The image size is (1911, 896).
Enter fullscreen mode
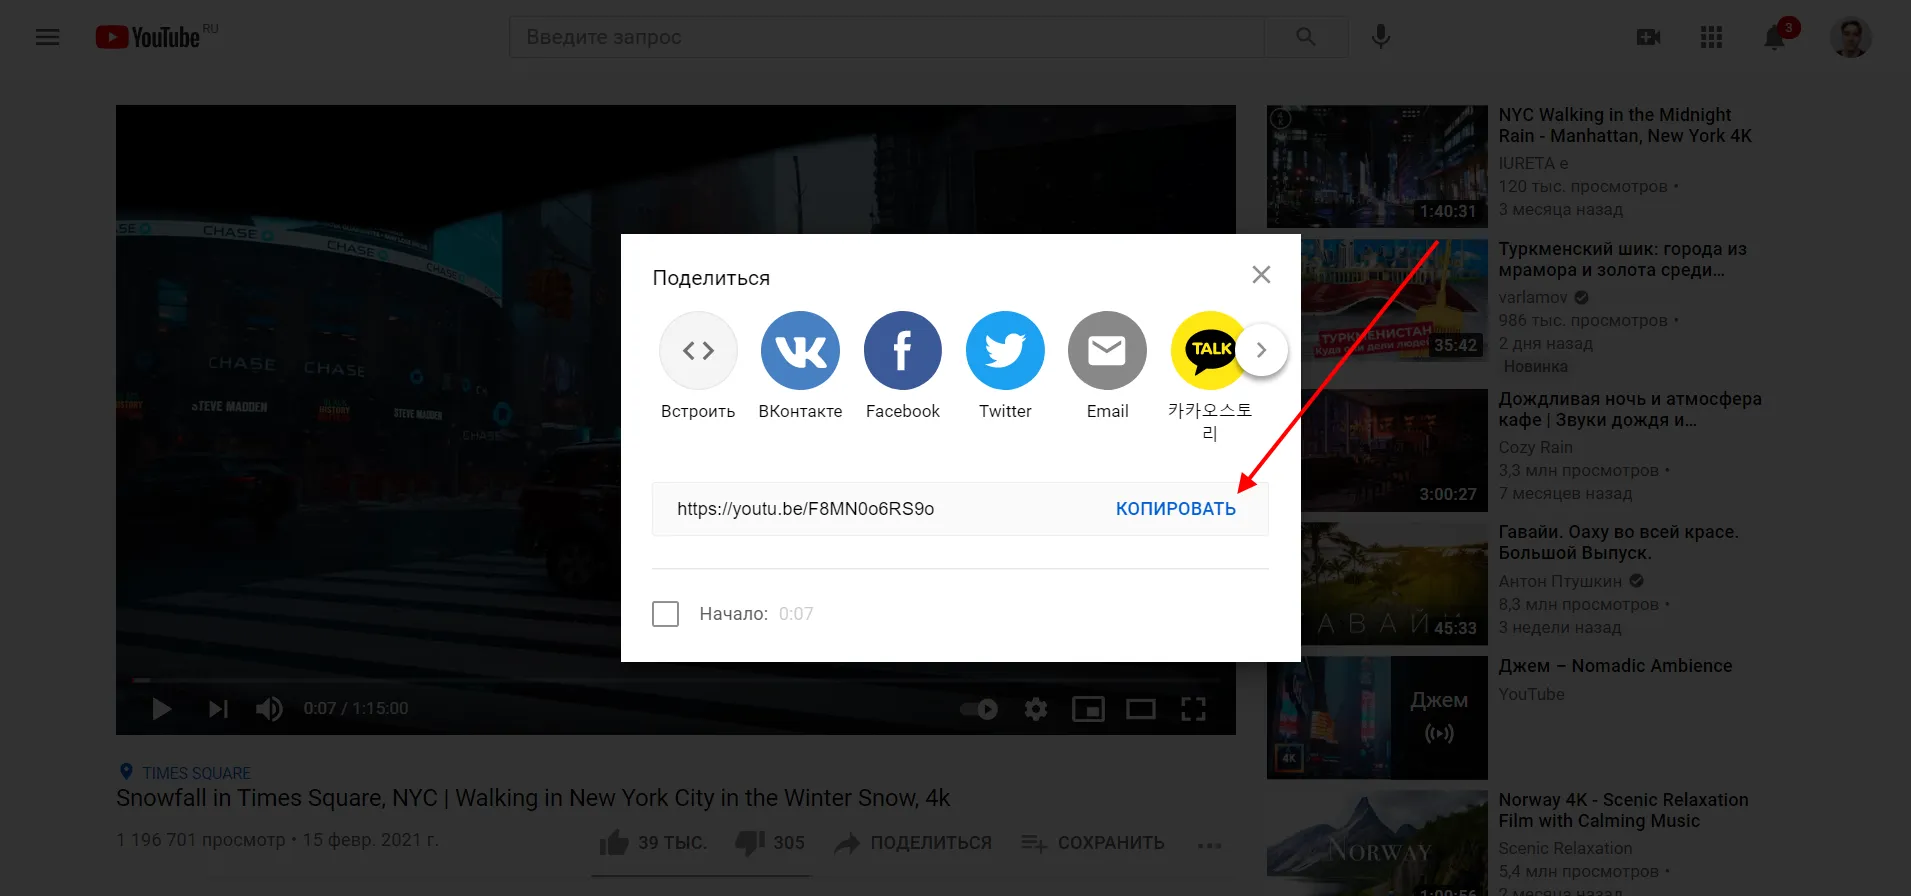point(1193,709)
